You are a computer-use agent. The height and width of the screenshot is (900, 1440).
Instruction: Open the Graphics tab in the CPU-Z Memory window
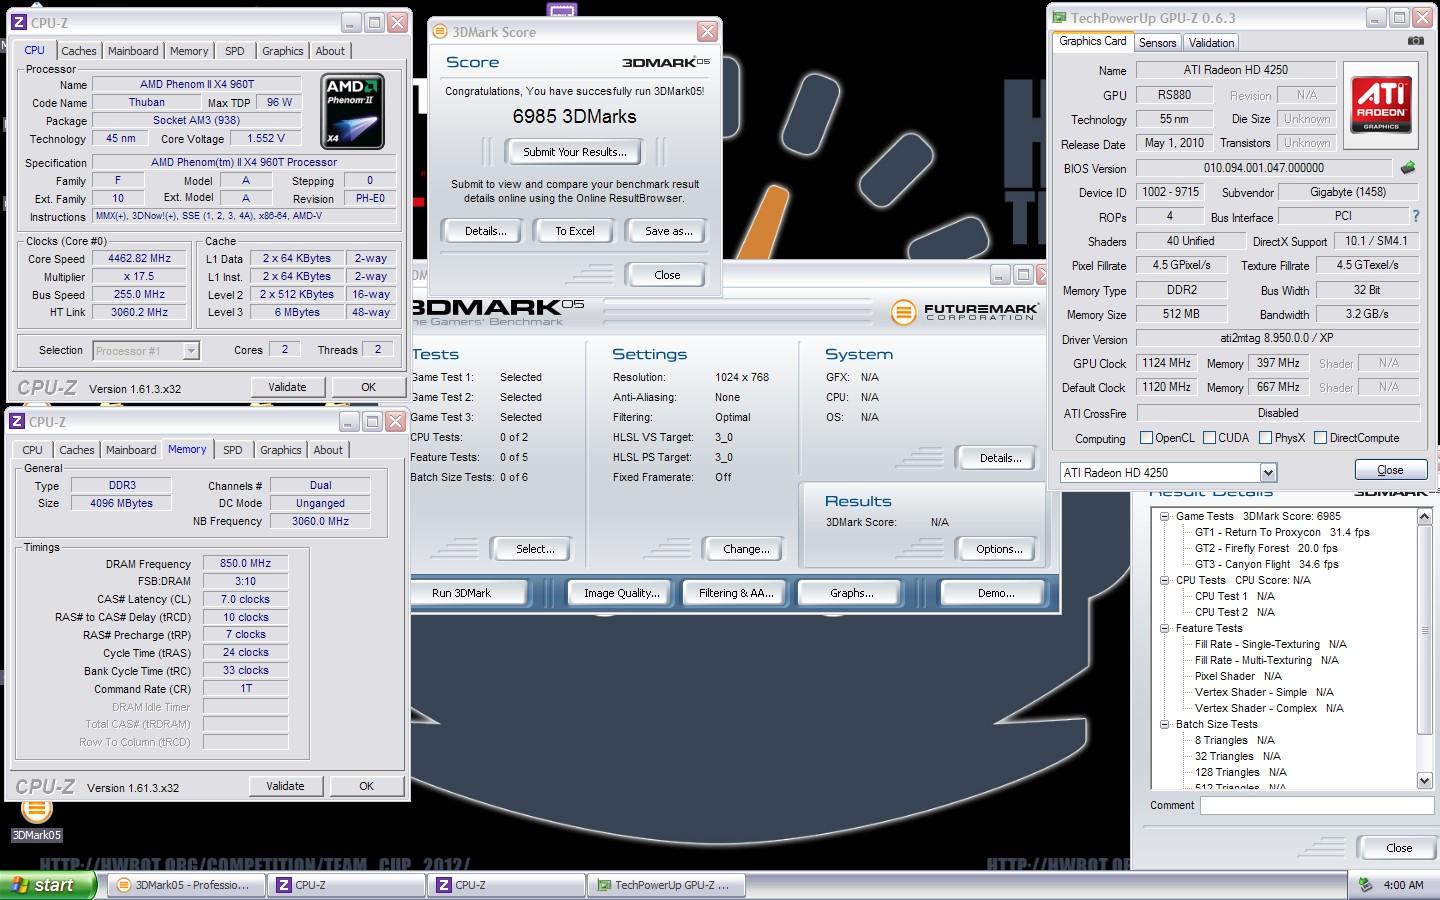pos(280,450)
